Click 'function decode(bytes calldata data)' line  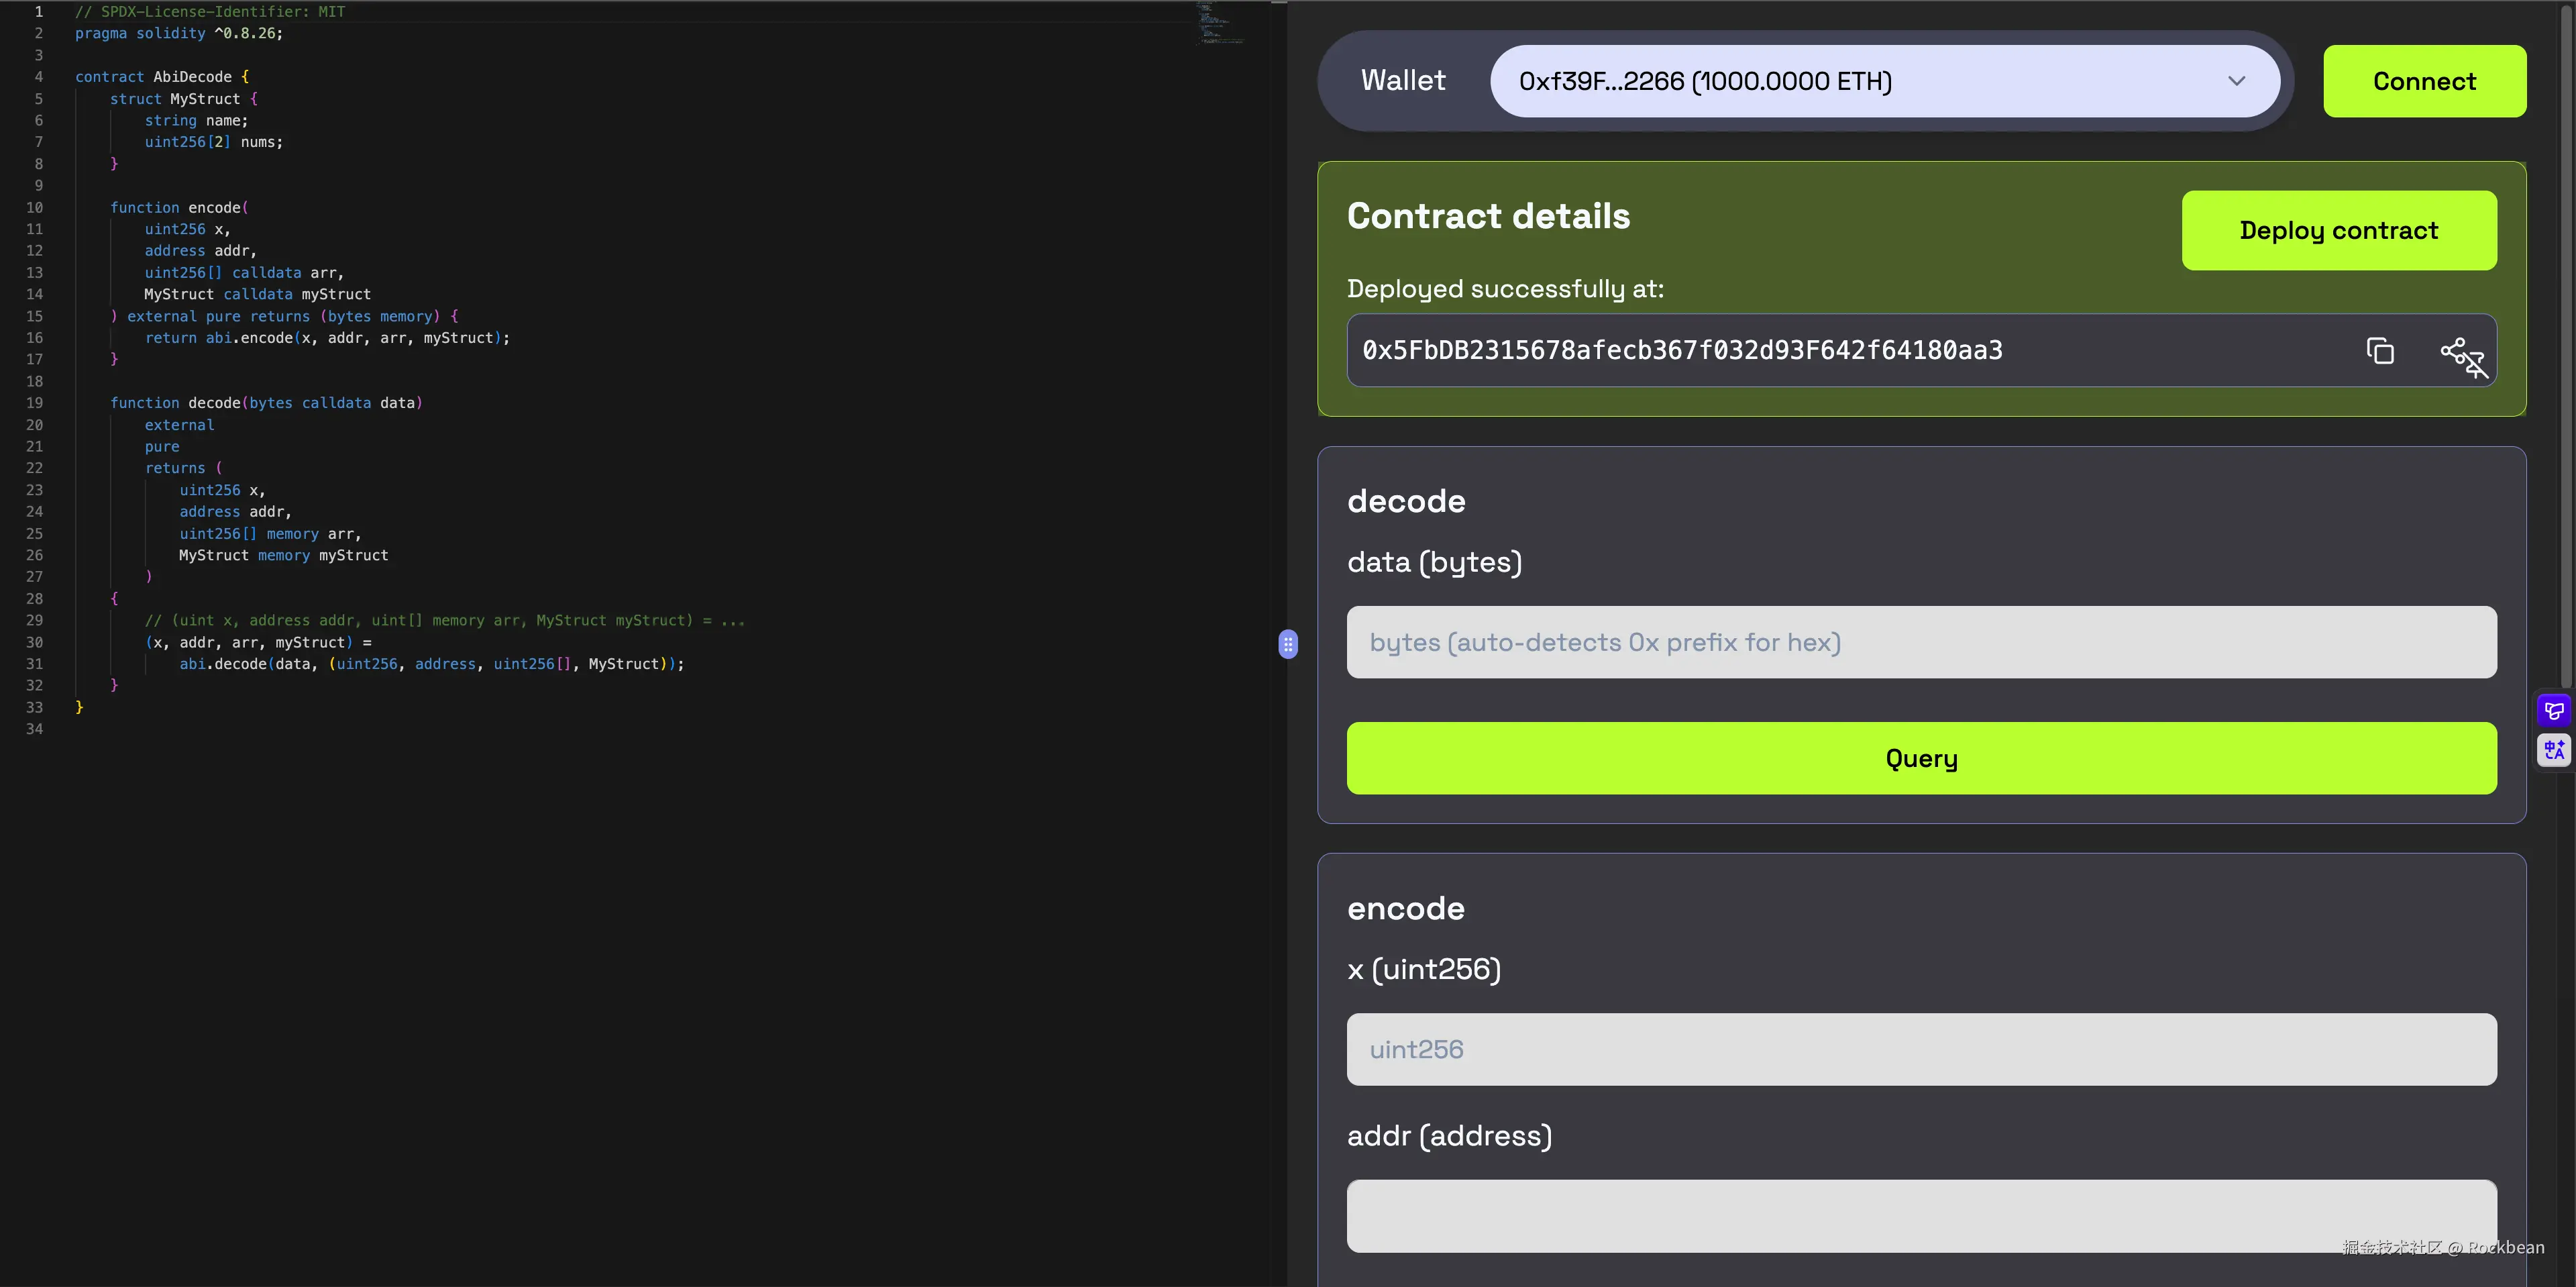[x=266, y=403]
